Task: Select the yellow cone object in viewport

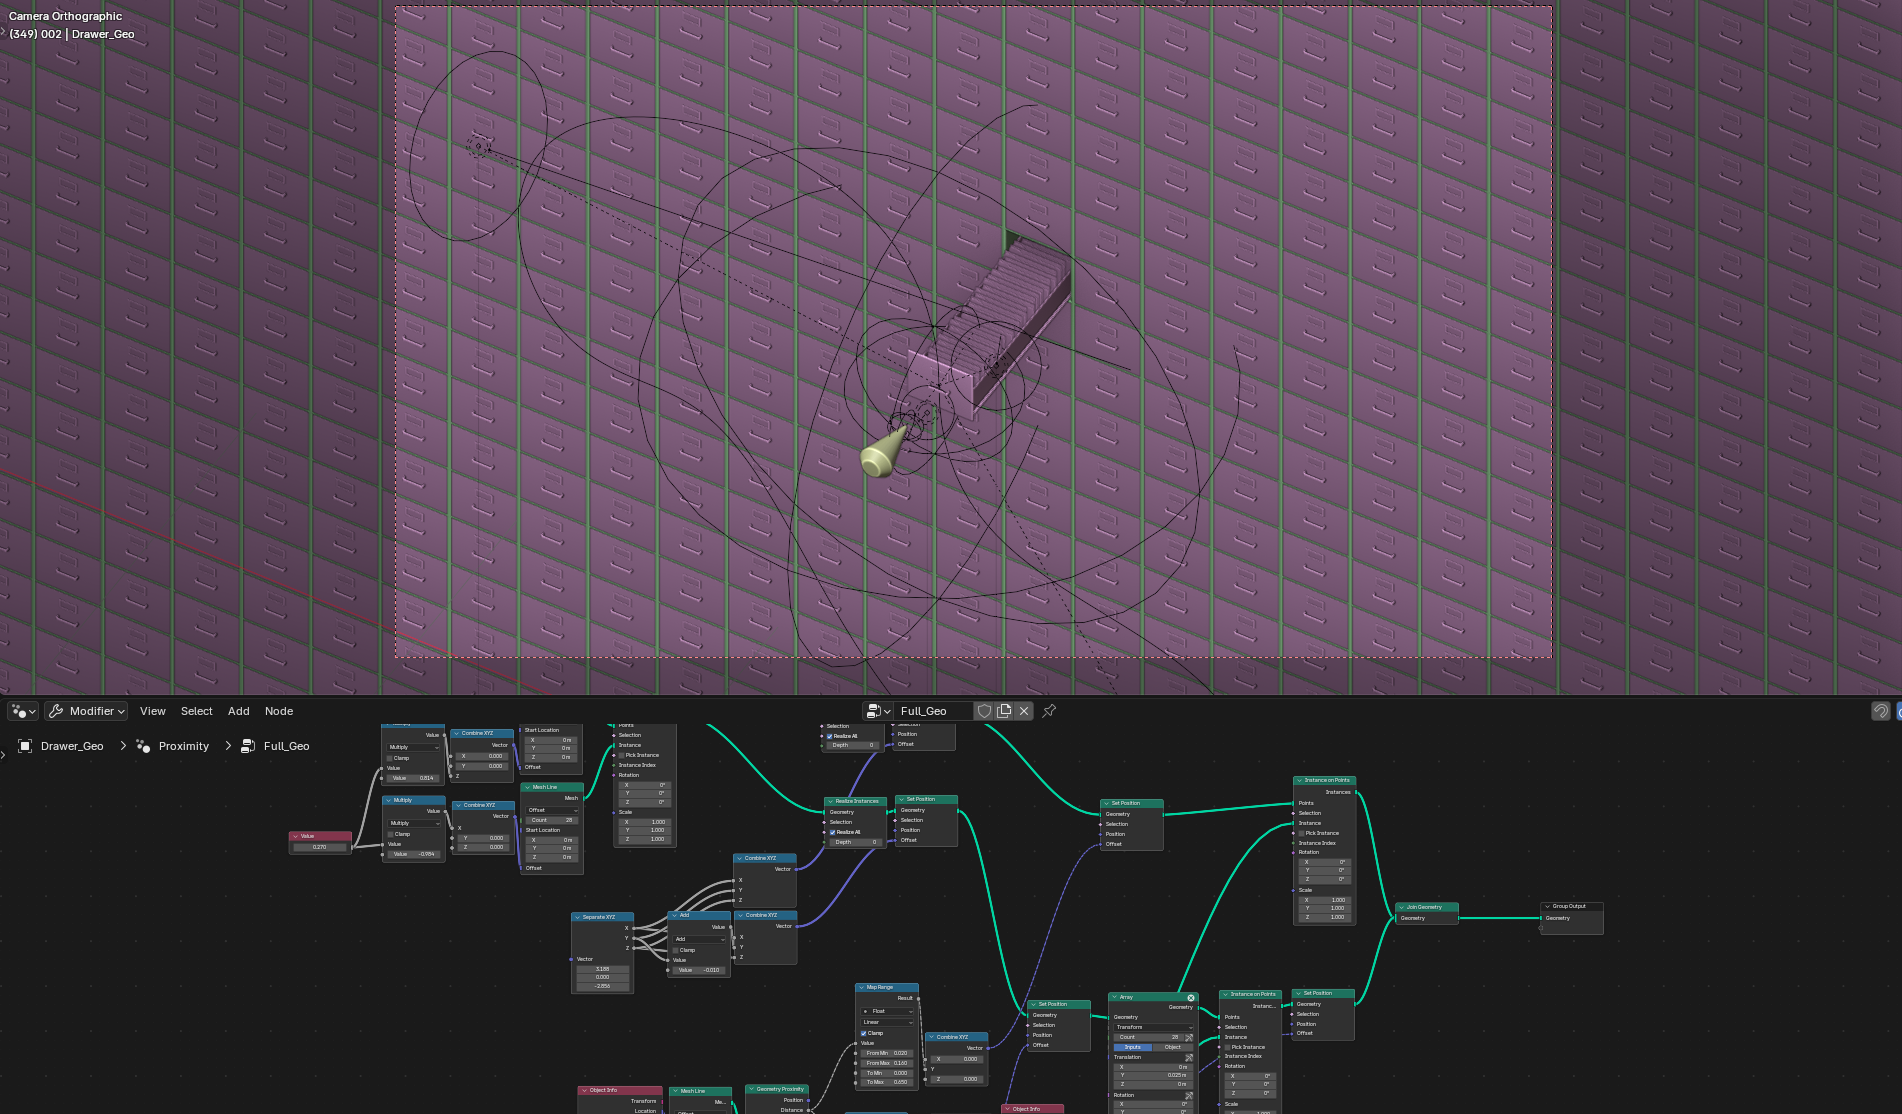Action: (x=882, y=455)
